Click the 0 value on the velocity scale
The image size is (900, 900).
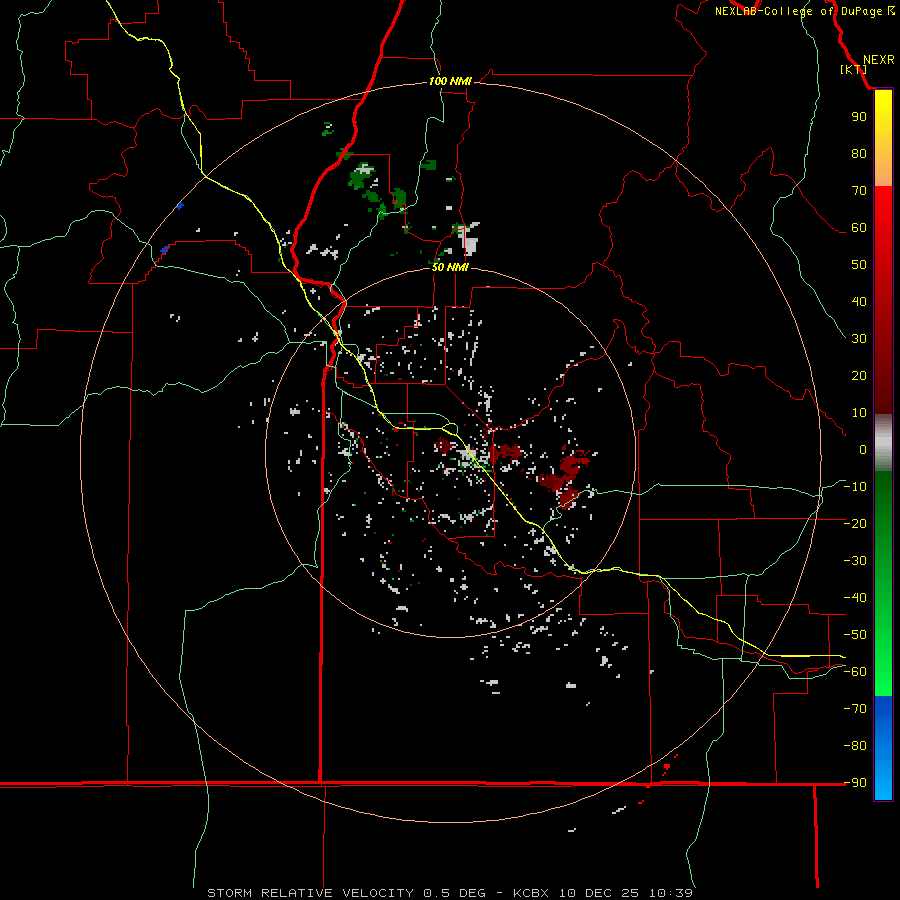(x=863, y=450)
